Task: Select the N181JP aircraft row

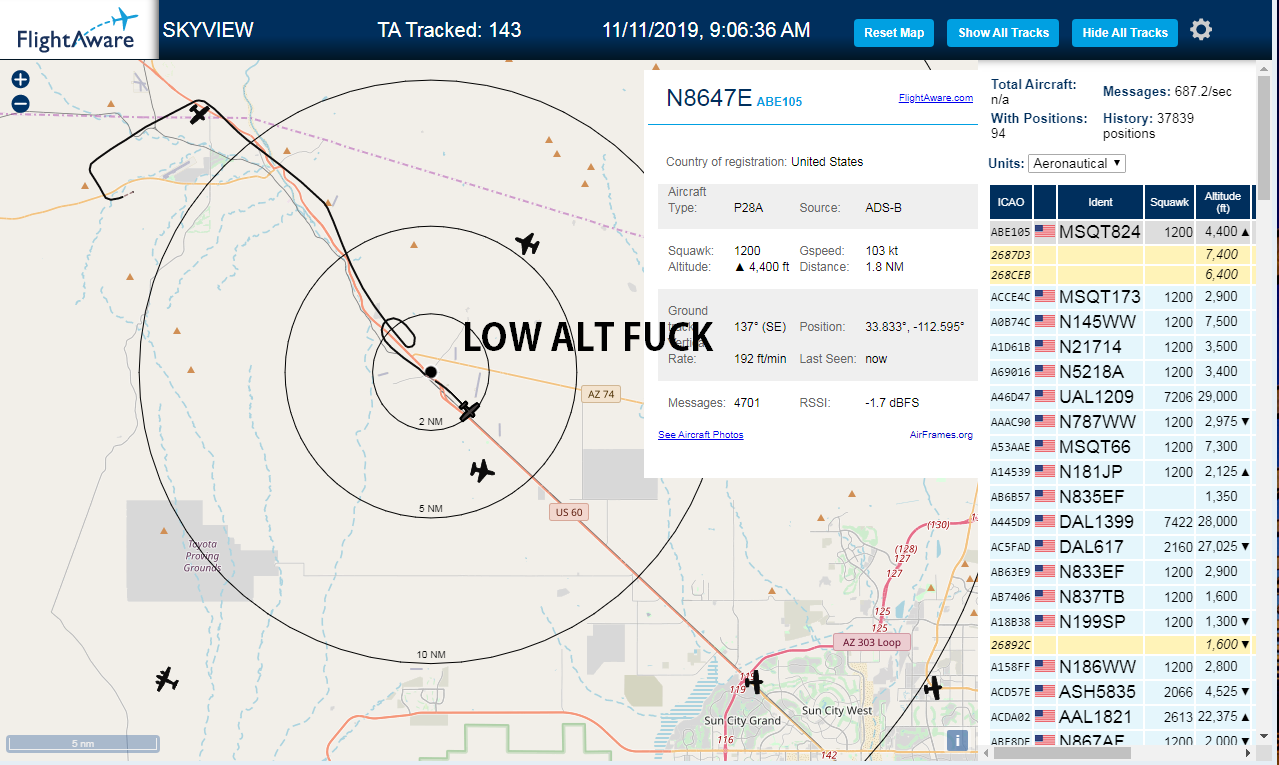Action: tap(1120, 472)
